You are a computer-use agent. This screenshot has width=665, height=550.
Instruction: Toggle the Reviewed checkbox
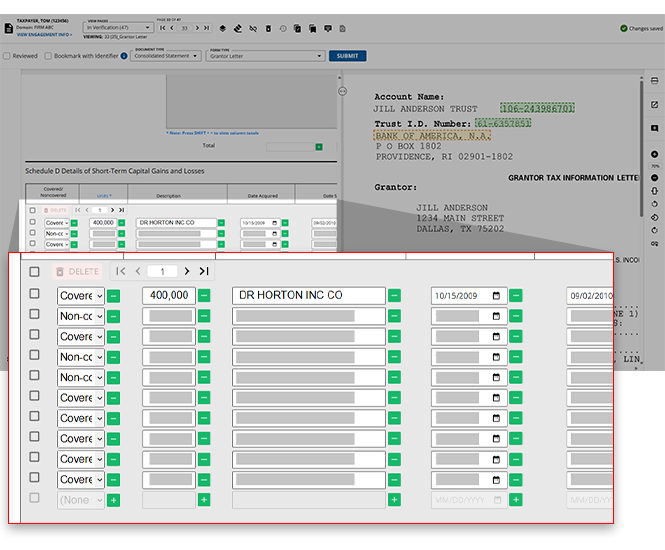(7, 56)
